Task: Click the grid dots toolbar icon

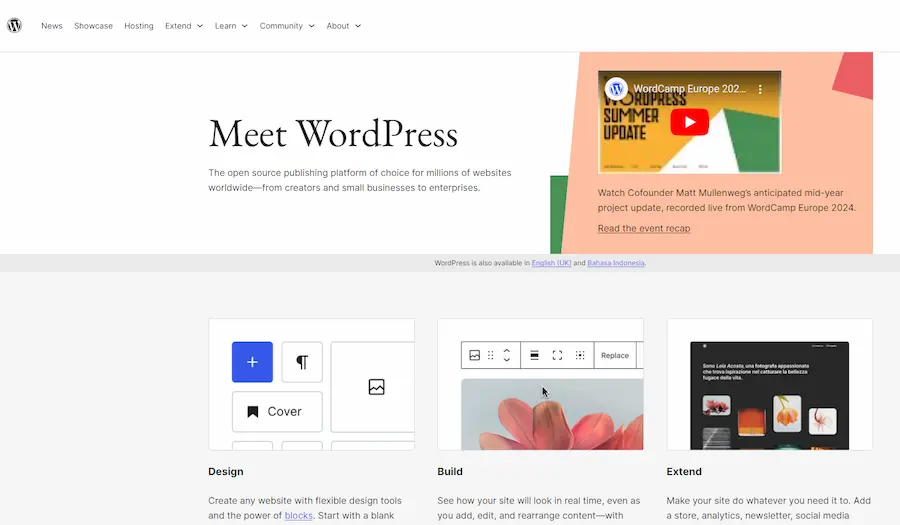Action: coord(580,355)
